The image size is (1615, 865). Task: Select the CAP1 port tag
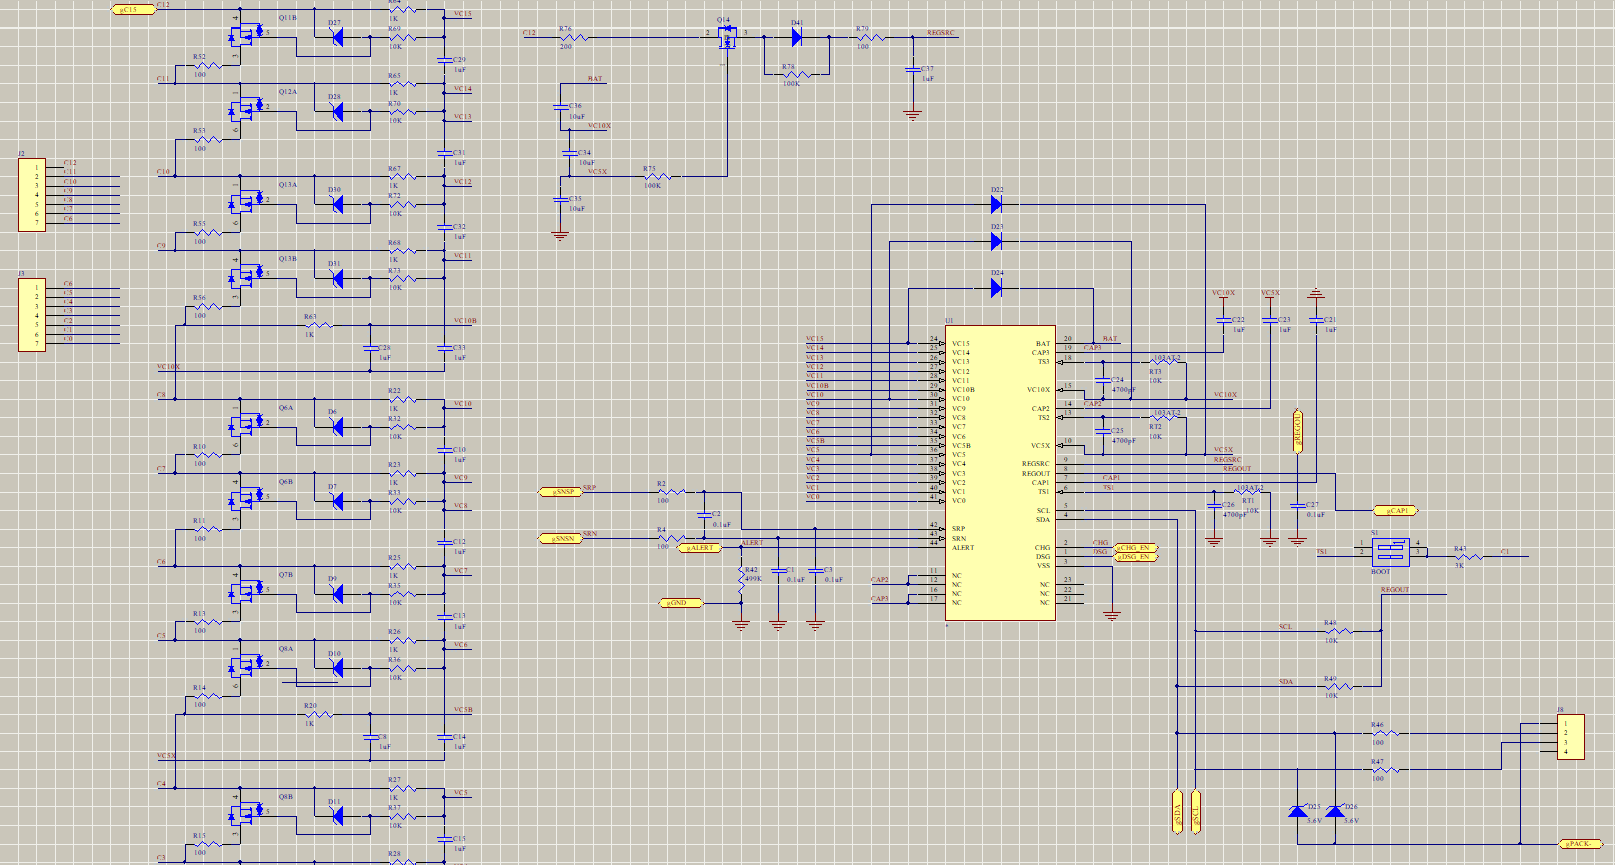tap(1395, 511)
